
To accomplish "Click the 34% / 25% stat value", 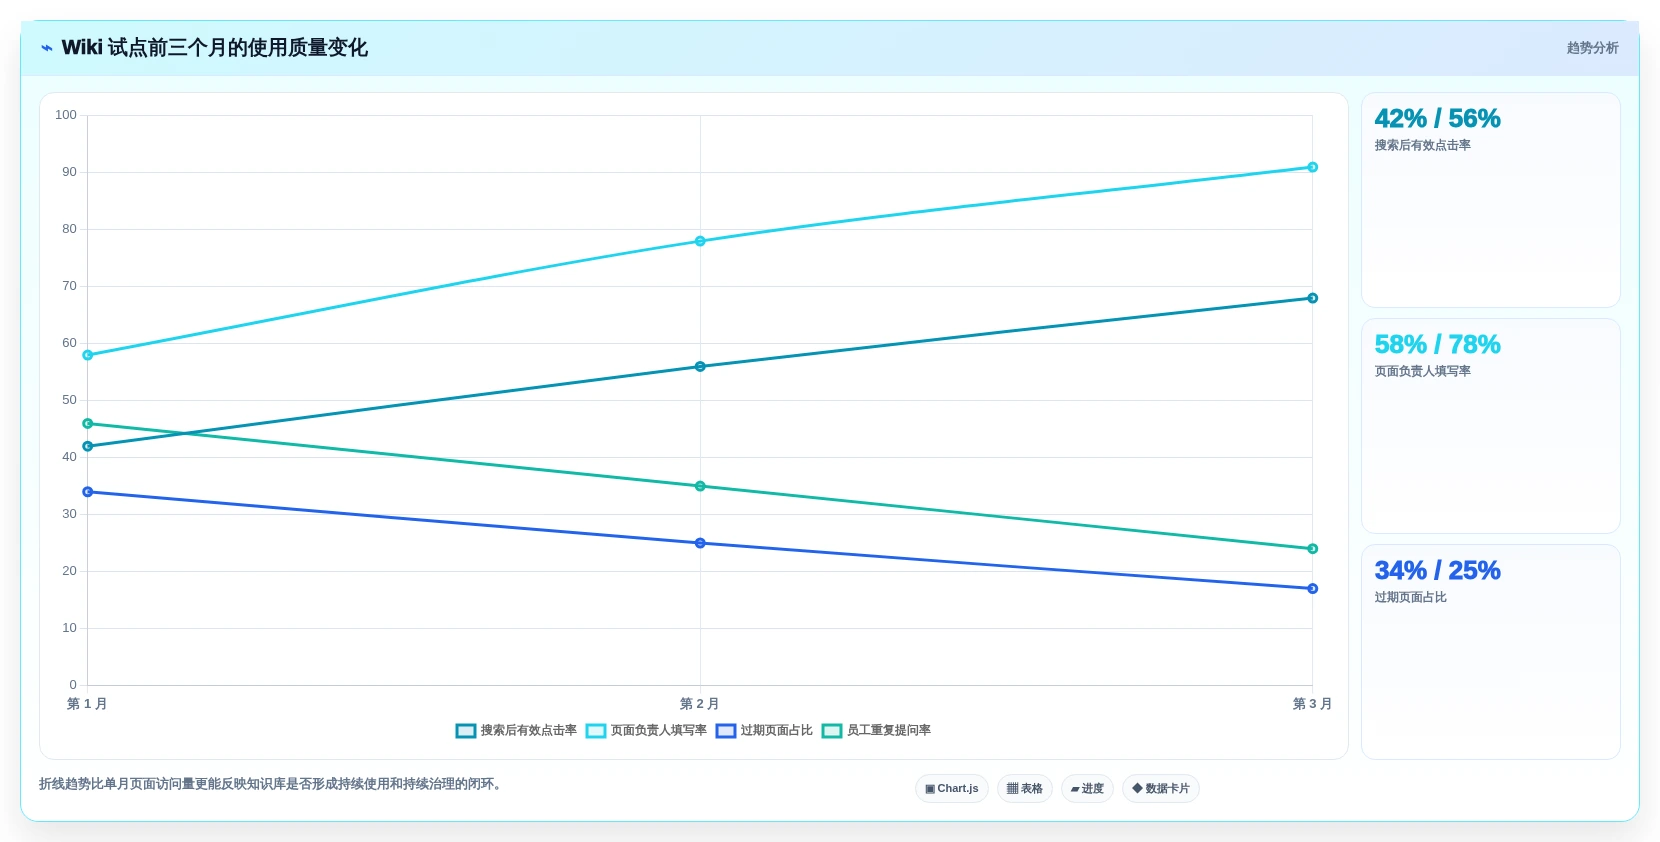I will [x=1437, y=571].
